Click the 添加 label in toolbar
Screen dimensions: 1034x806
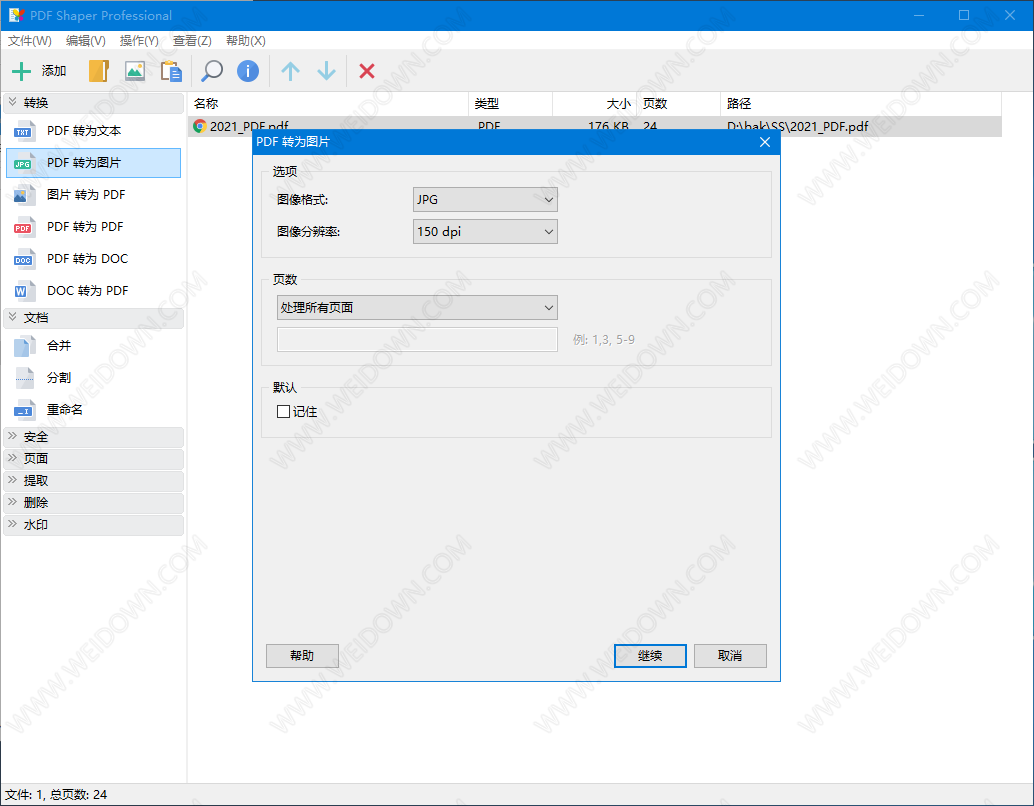[x=54, y=71]
